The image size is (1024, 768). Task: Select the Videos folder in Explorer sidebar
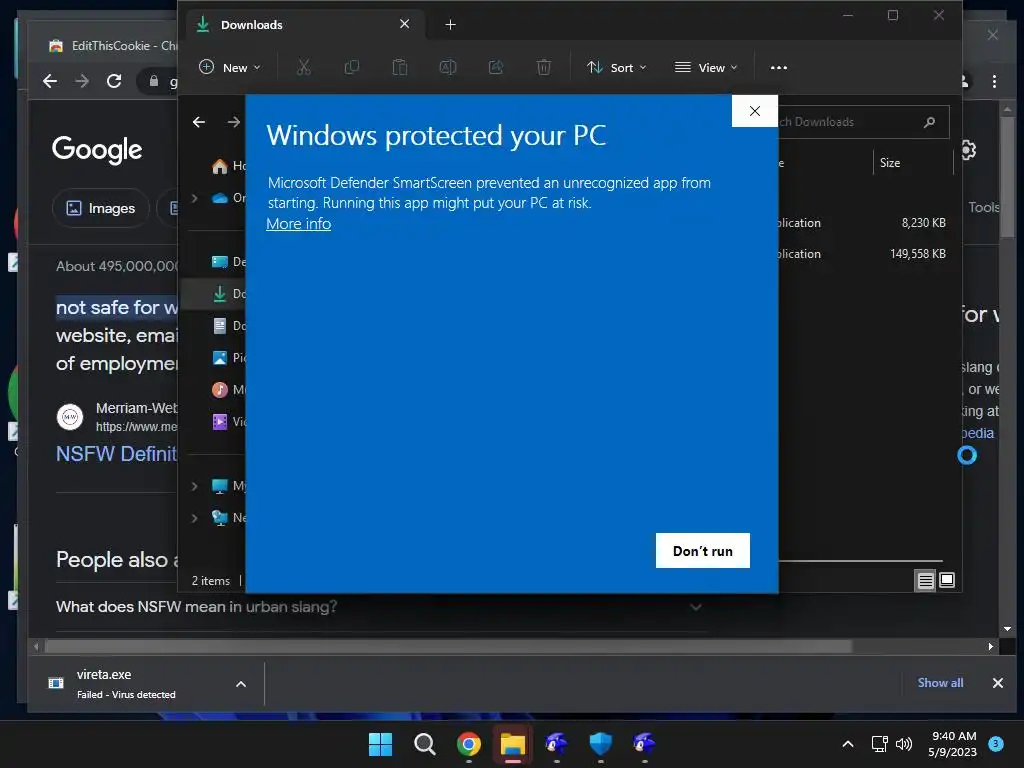(229, 422)
